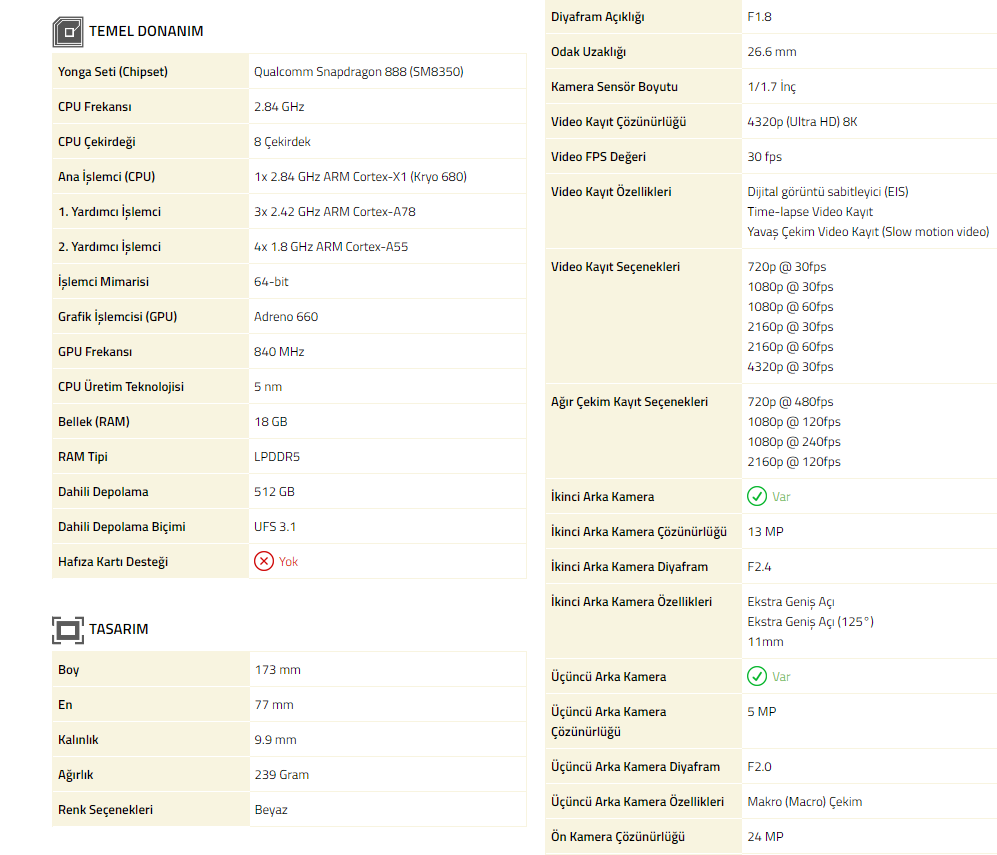This screenshot has height=855, width=997.
Task: Click the Qualcomm Snapdragon 888 chipset value
Action: [358, 72]
